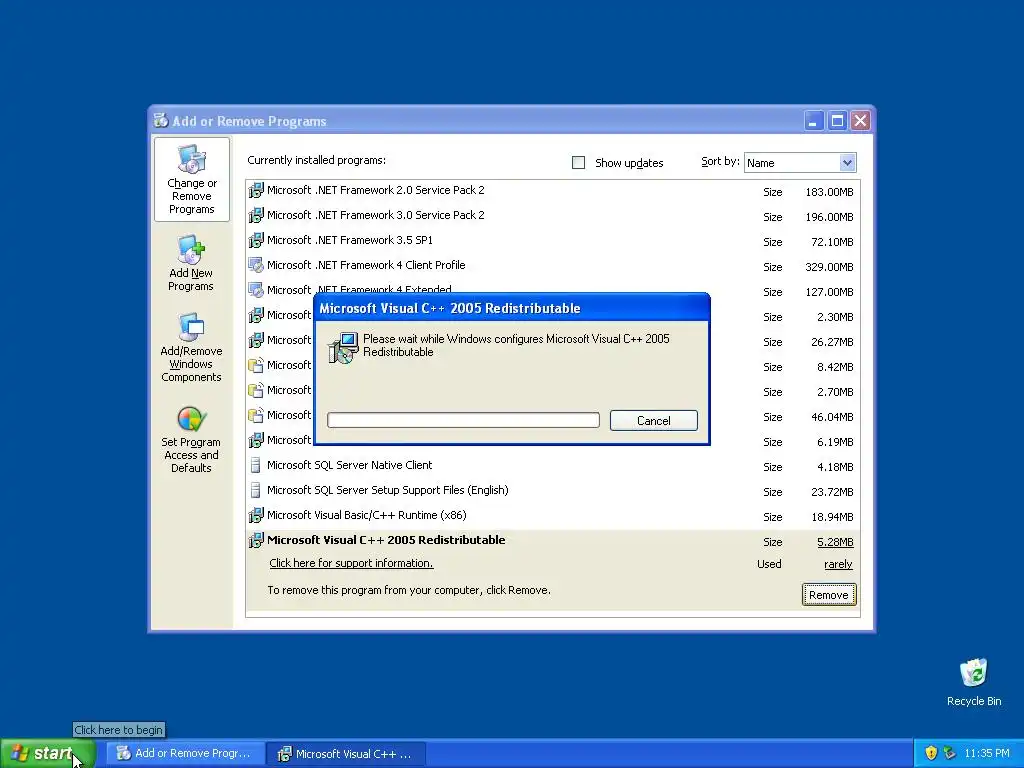Select Microsoft SQL Server Setup Support Files (English)

[x=552, y=490]
